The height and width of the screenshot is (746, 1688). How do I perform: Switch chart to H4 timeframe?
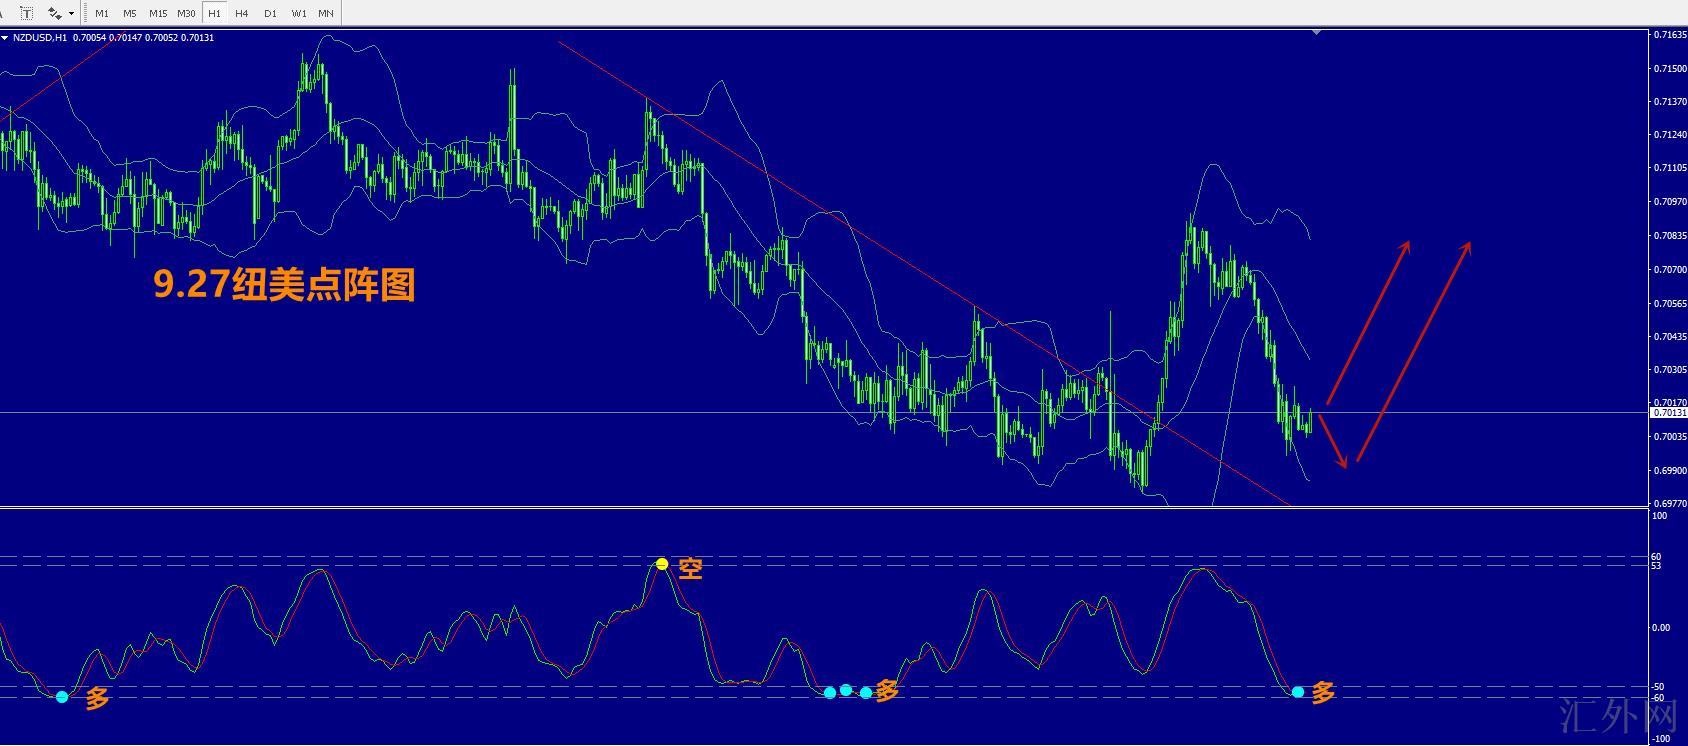(x=242, y=14)
